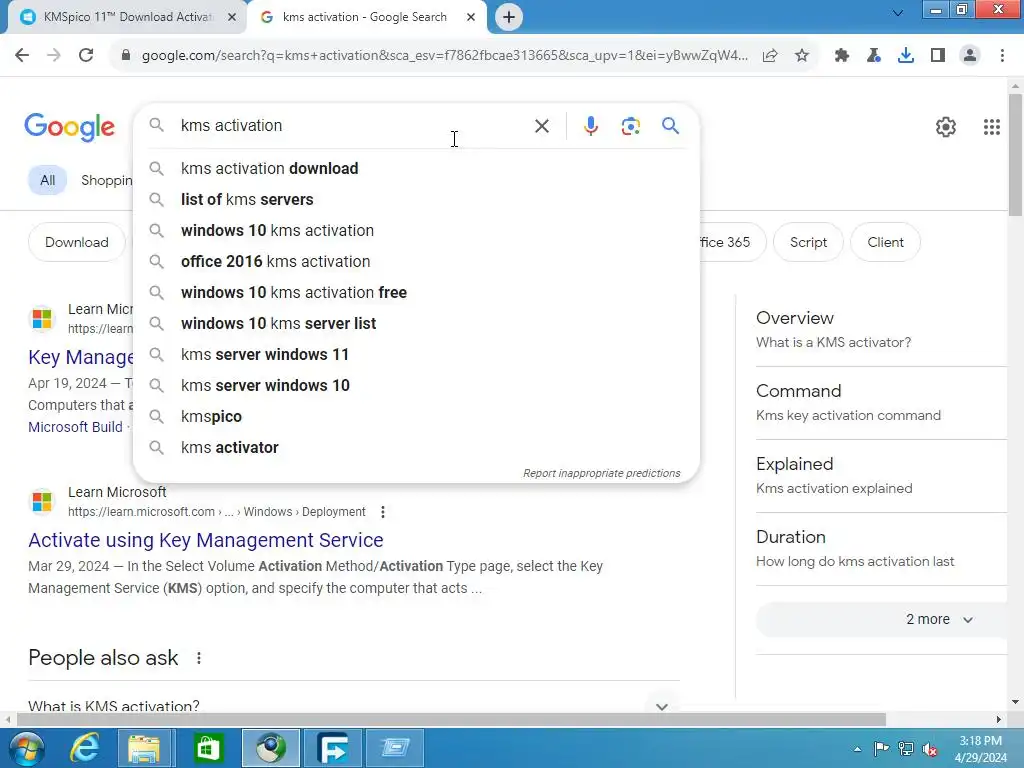Viewport: 1024px width, 768px height.
Task: Open the green store app on taskbar
Action: [208, 748]
